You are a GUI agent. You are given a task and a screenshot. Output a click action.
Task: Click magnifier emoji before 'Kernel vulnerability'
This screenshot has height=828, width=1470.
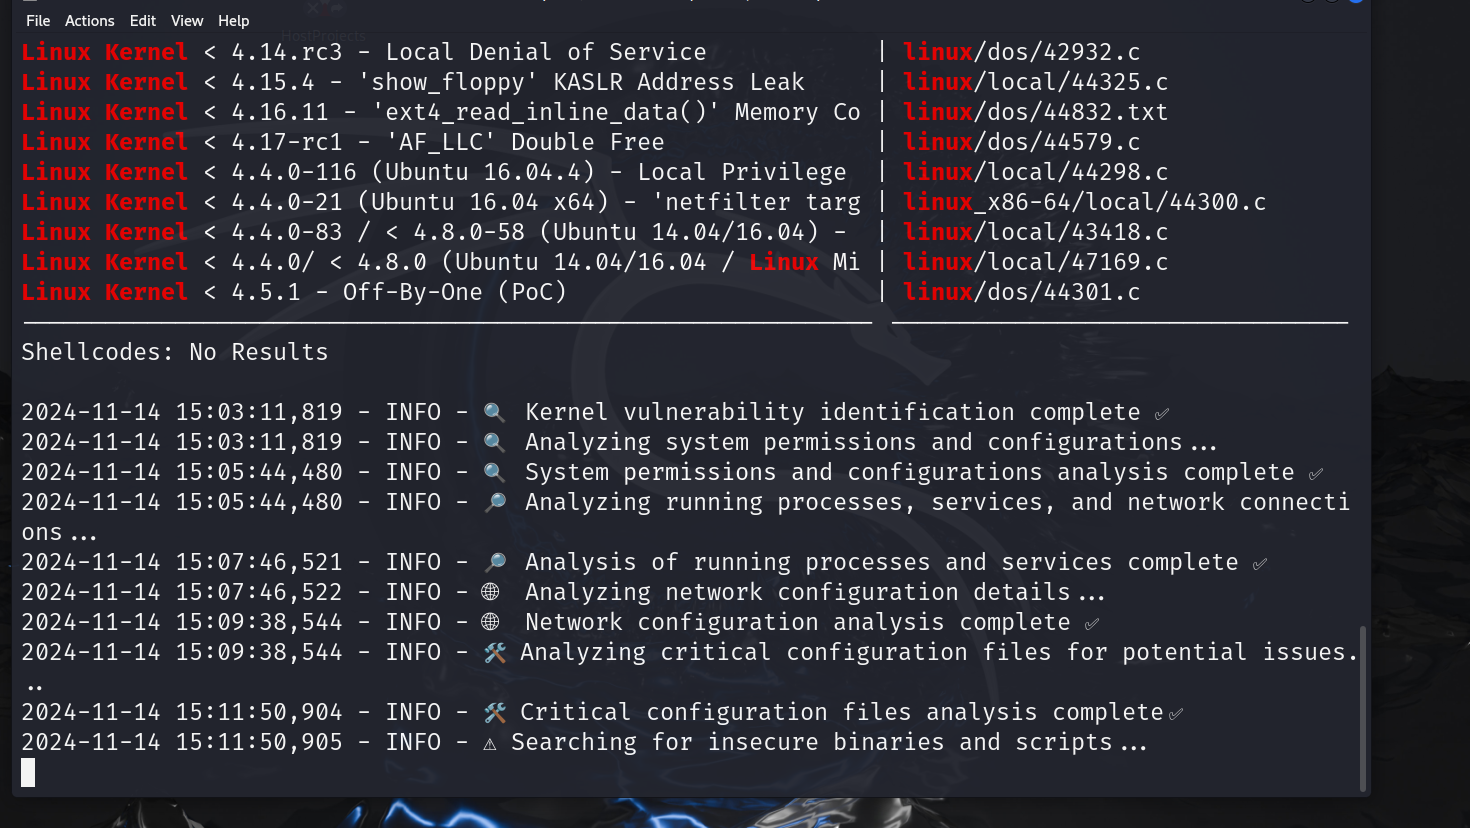pyautogui.click(x=494, y=412)
